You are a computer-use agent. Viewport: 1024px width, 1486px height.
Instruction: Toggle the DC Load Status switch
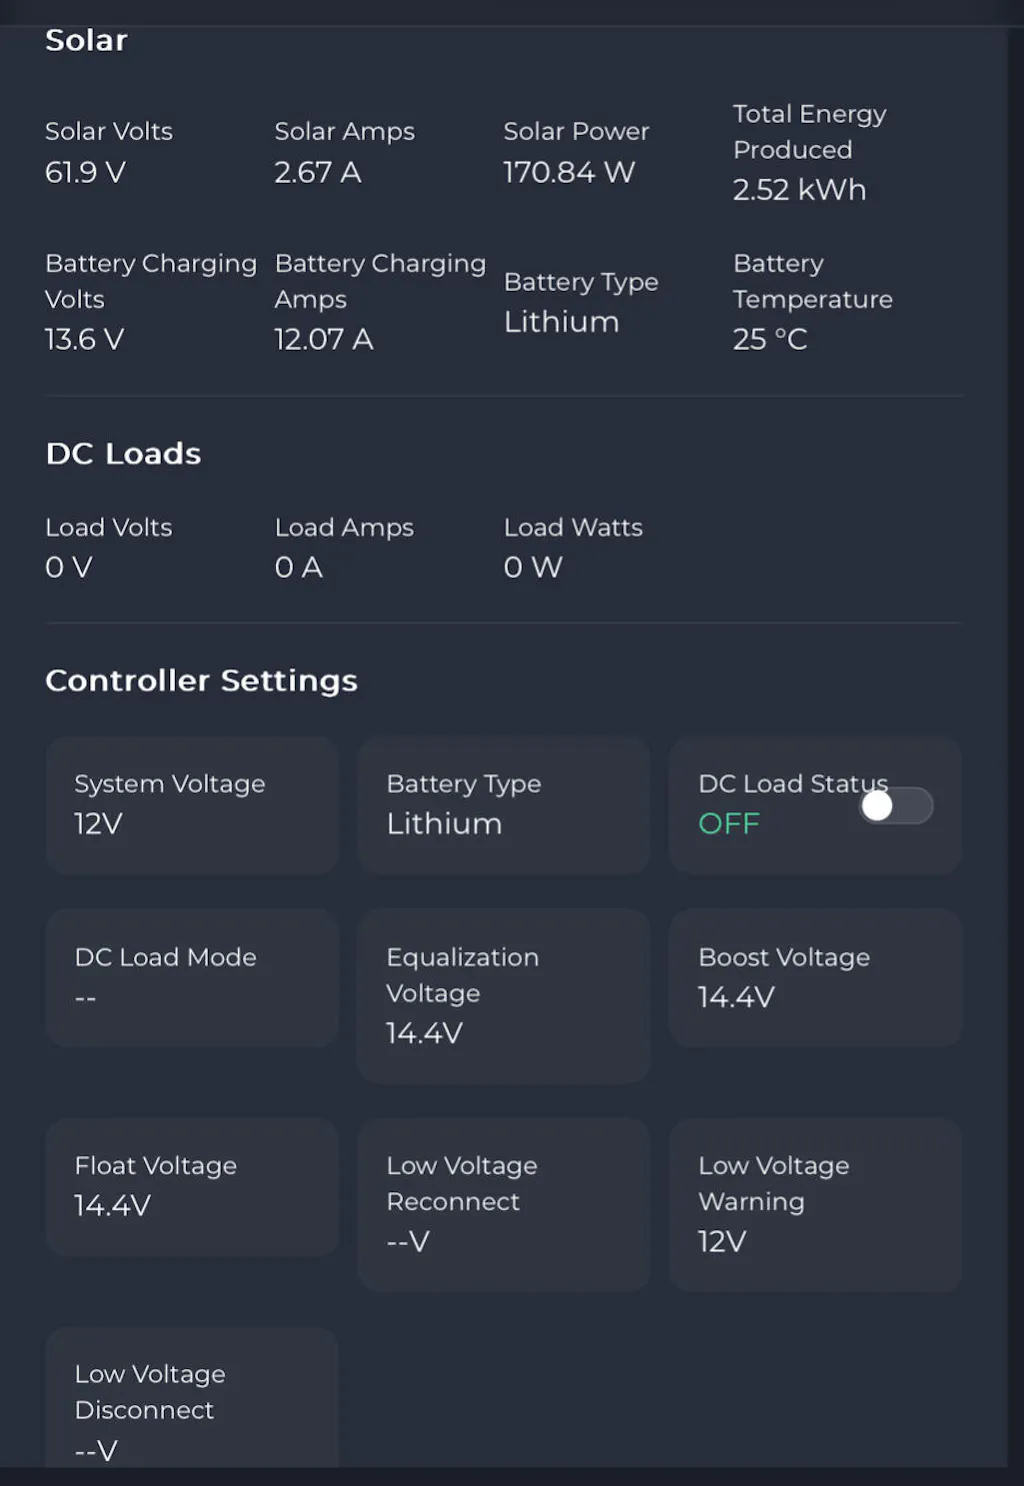pyautogui.click(x=896, y=806)
